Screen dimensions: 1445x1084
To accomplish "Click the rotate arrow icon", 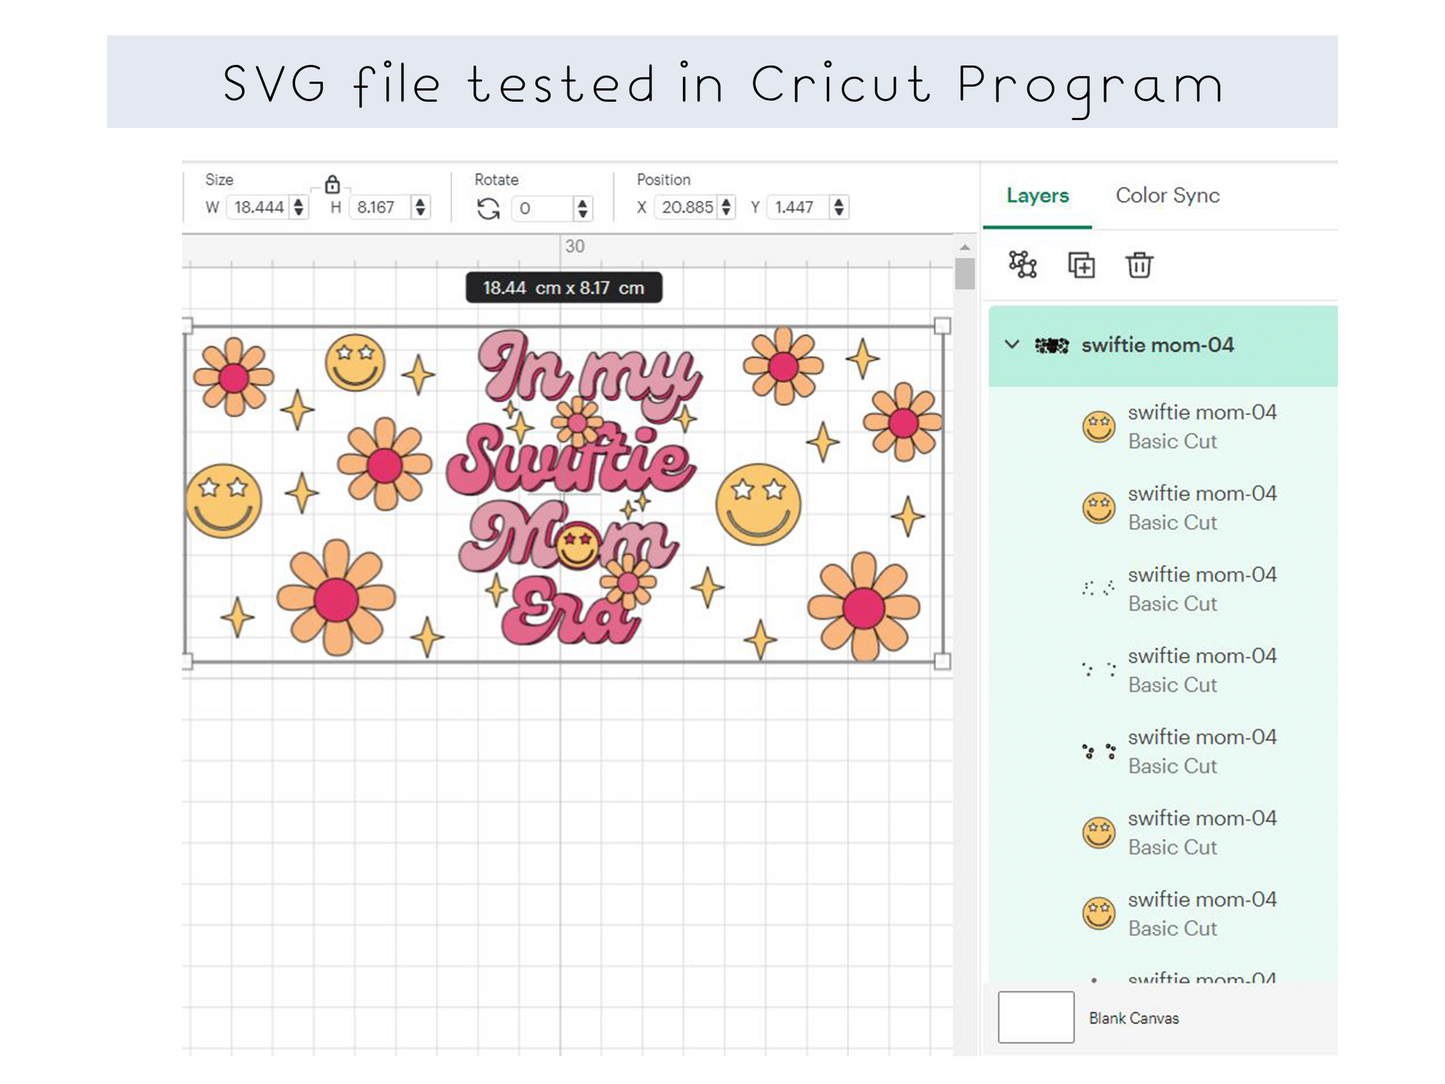I will coord(488,208).
